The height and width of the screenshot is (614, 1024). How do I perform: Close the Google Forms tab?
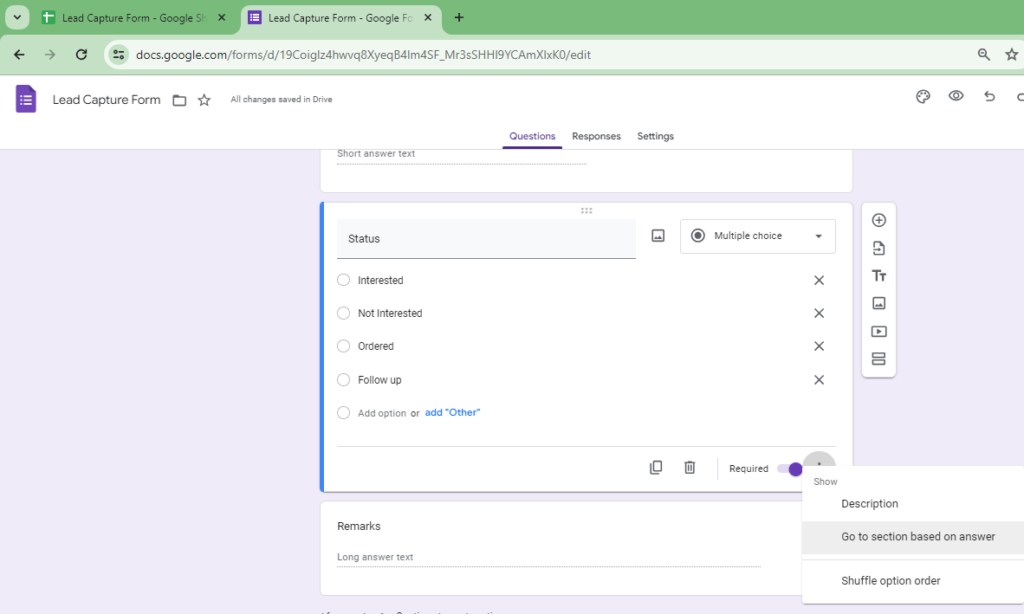[428, 18]
